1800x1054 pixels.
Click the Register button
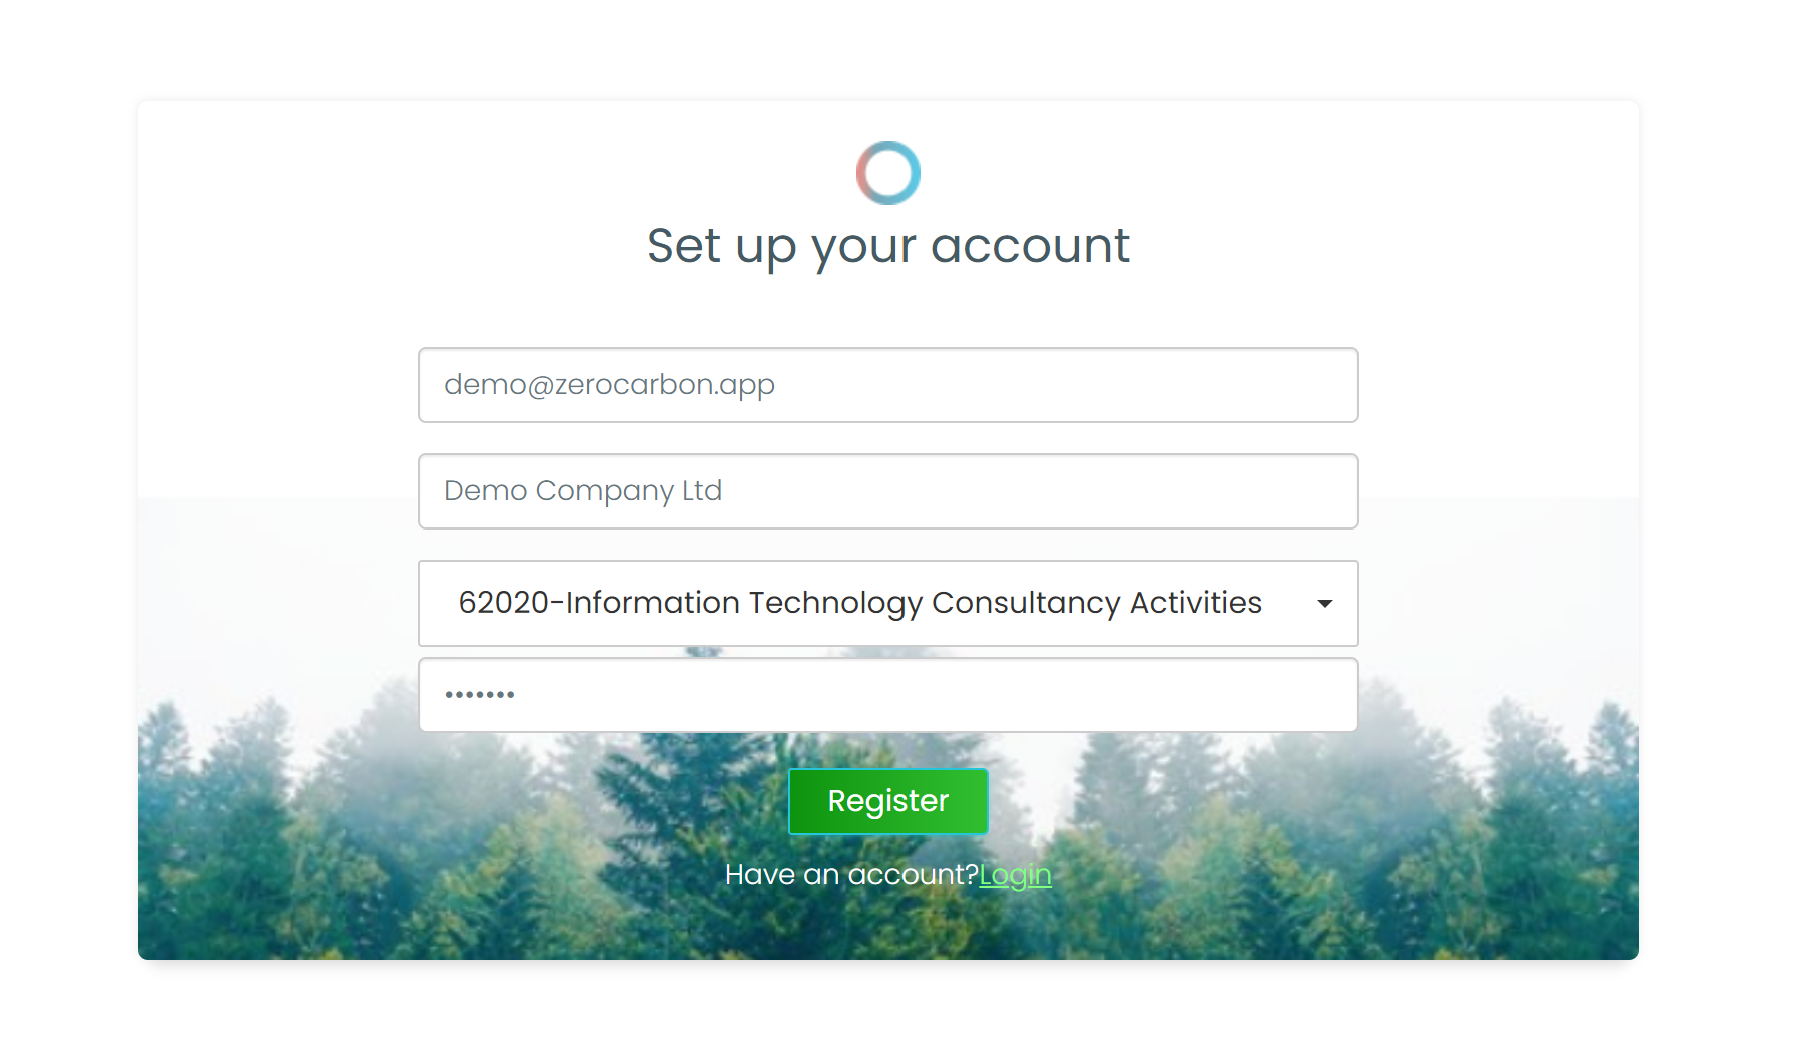(888, 801)
